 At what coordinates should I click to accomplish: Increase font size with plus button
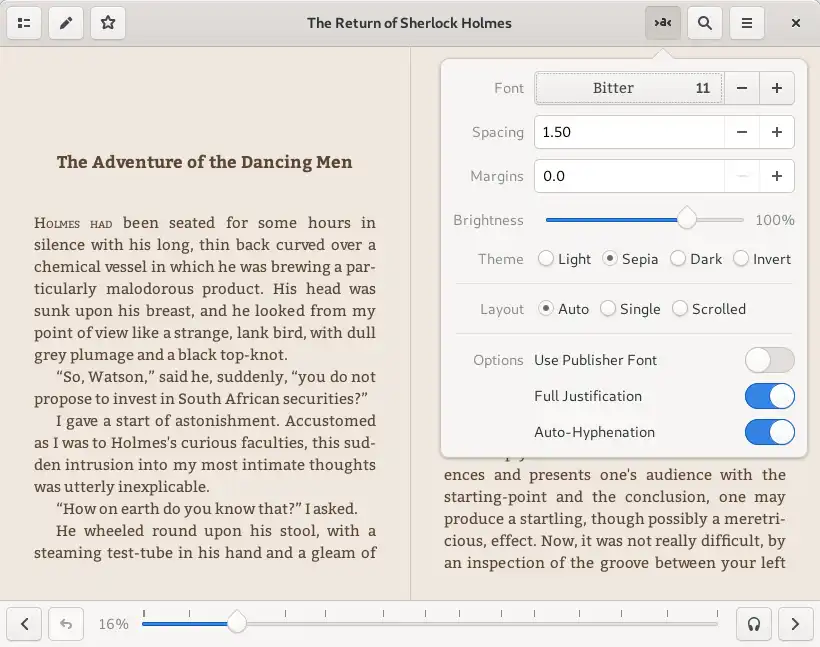(777, 88)
